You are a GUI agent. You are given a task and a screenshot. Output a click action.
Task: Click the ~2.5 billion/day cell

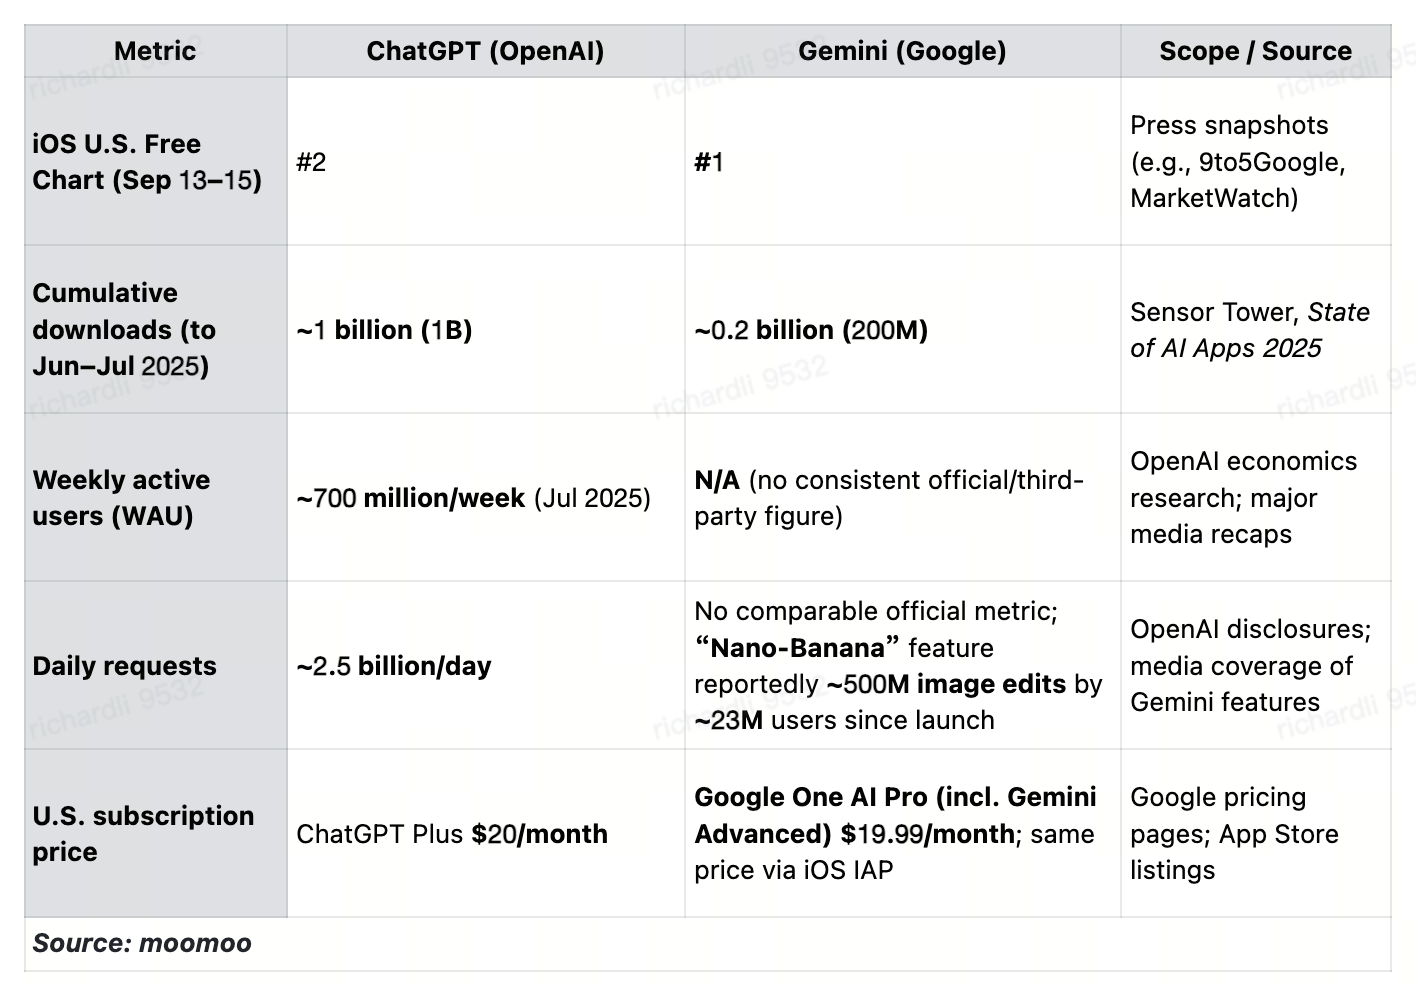pos(394,666)
